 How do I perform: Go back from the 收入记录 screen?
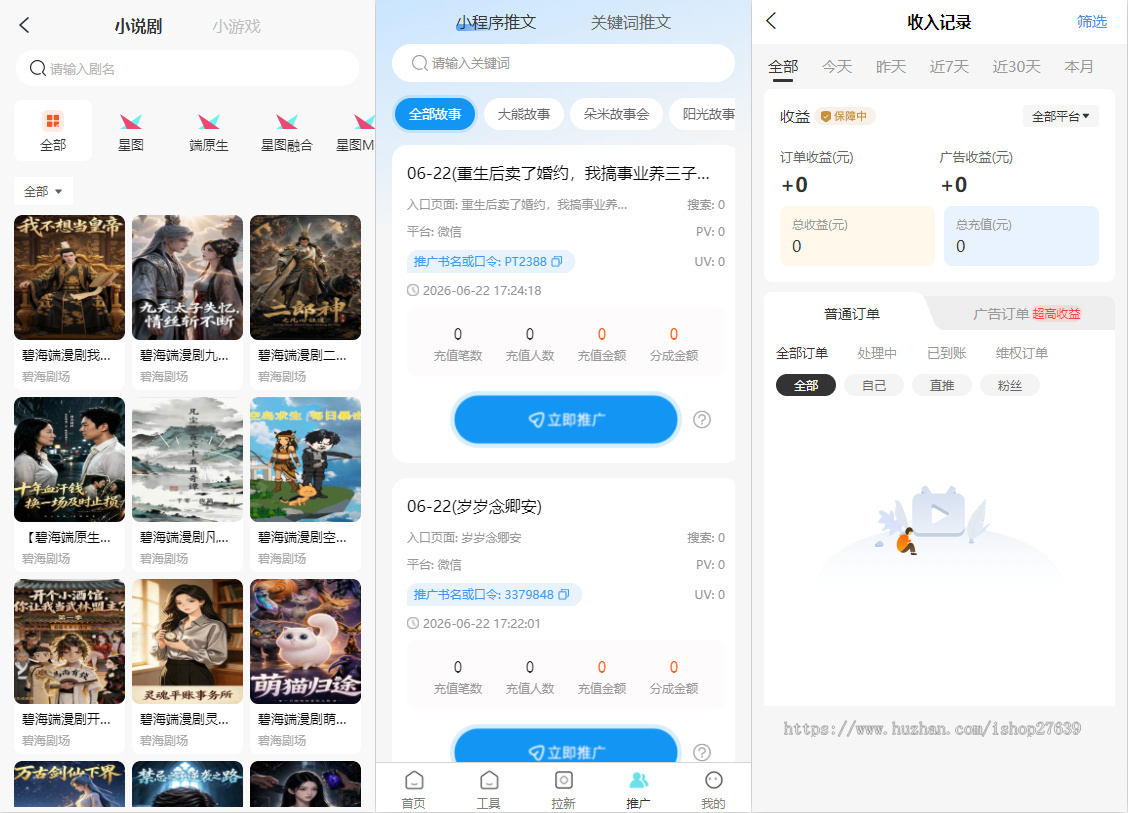coord(771,21)
